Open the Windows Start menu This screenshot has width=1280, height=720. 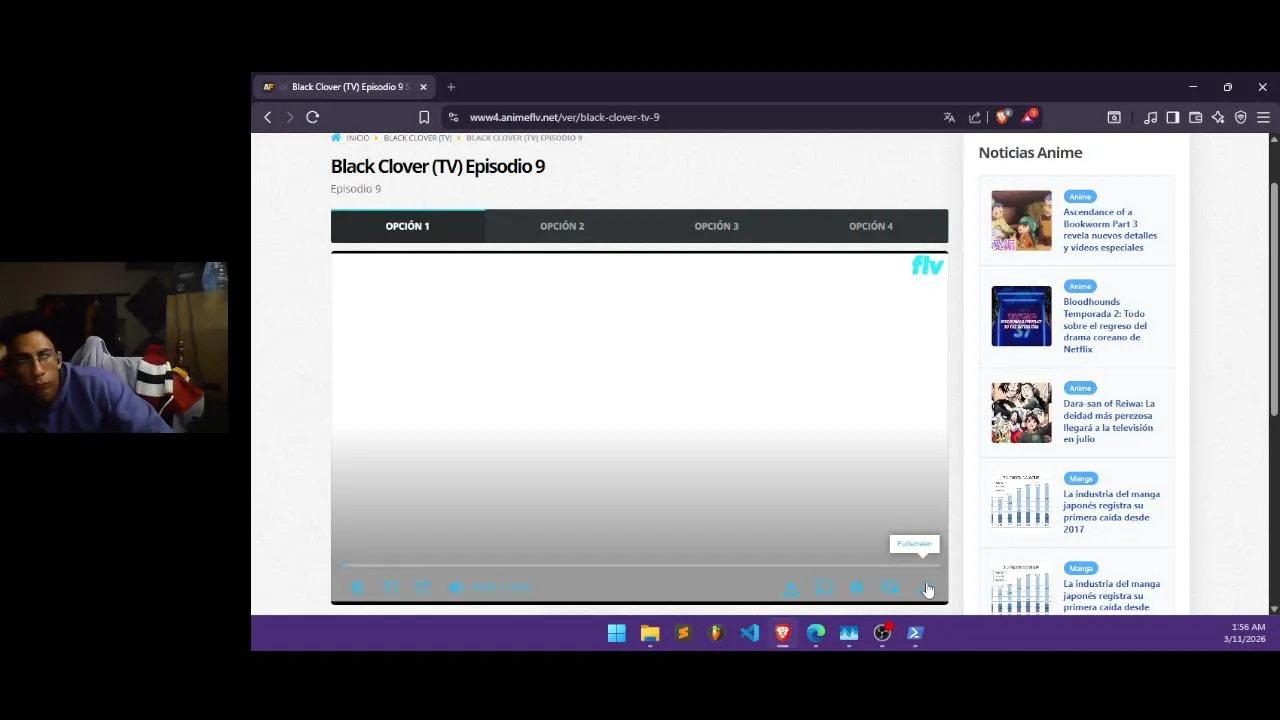[x=617, y=633]
